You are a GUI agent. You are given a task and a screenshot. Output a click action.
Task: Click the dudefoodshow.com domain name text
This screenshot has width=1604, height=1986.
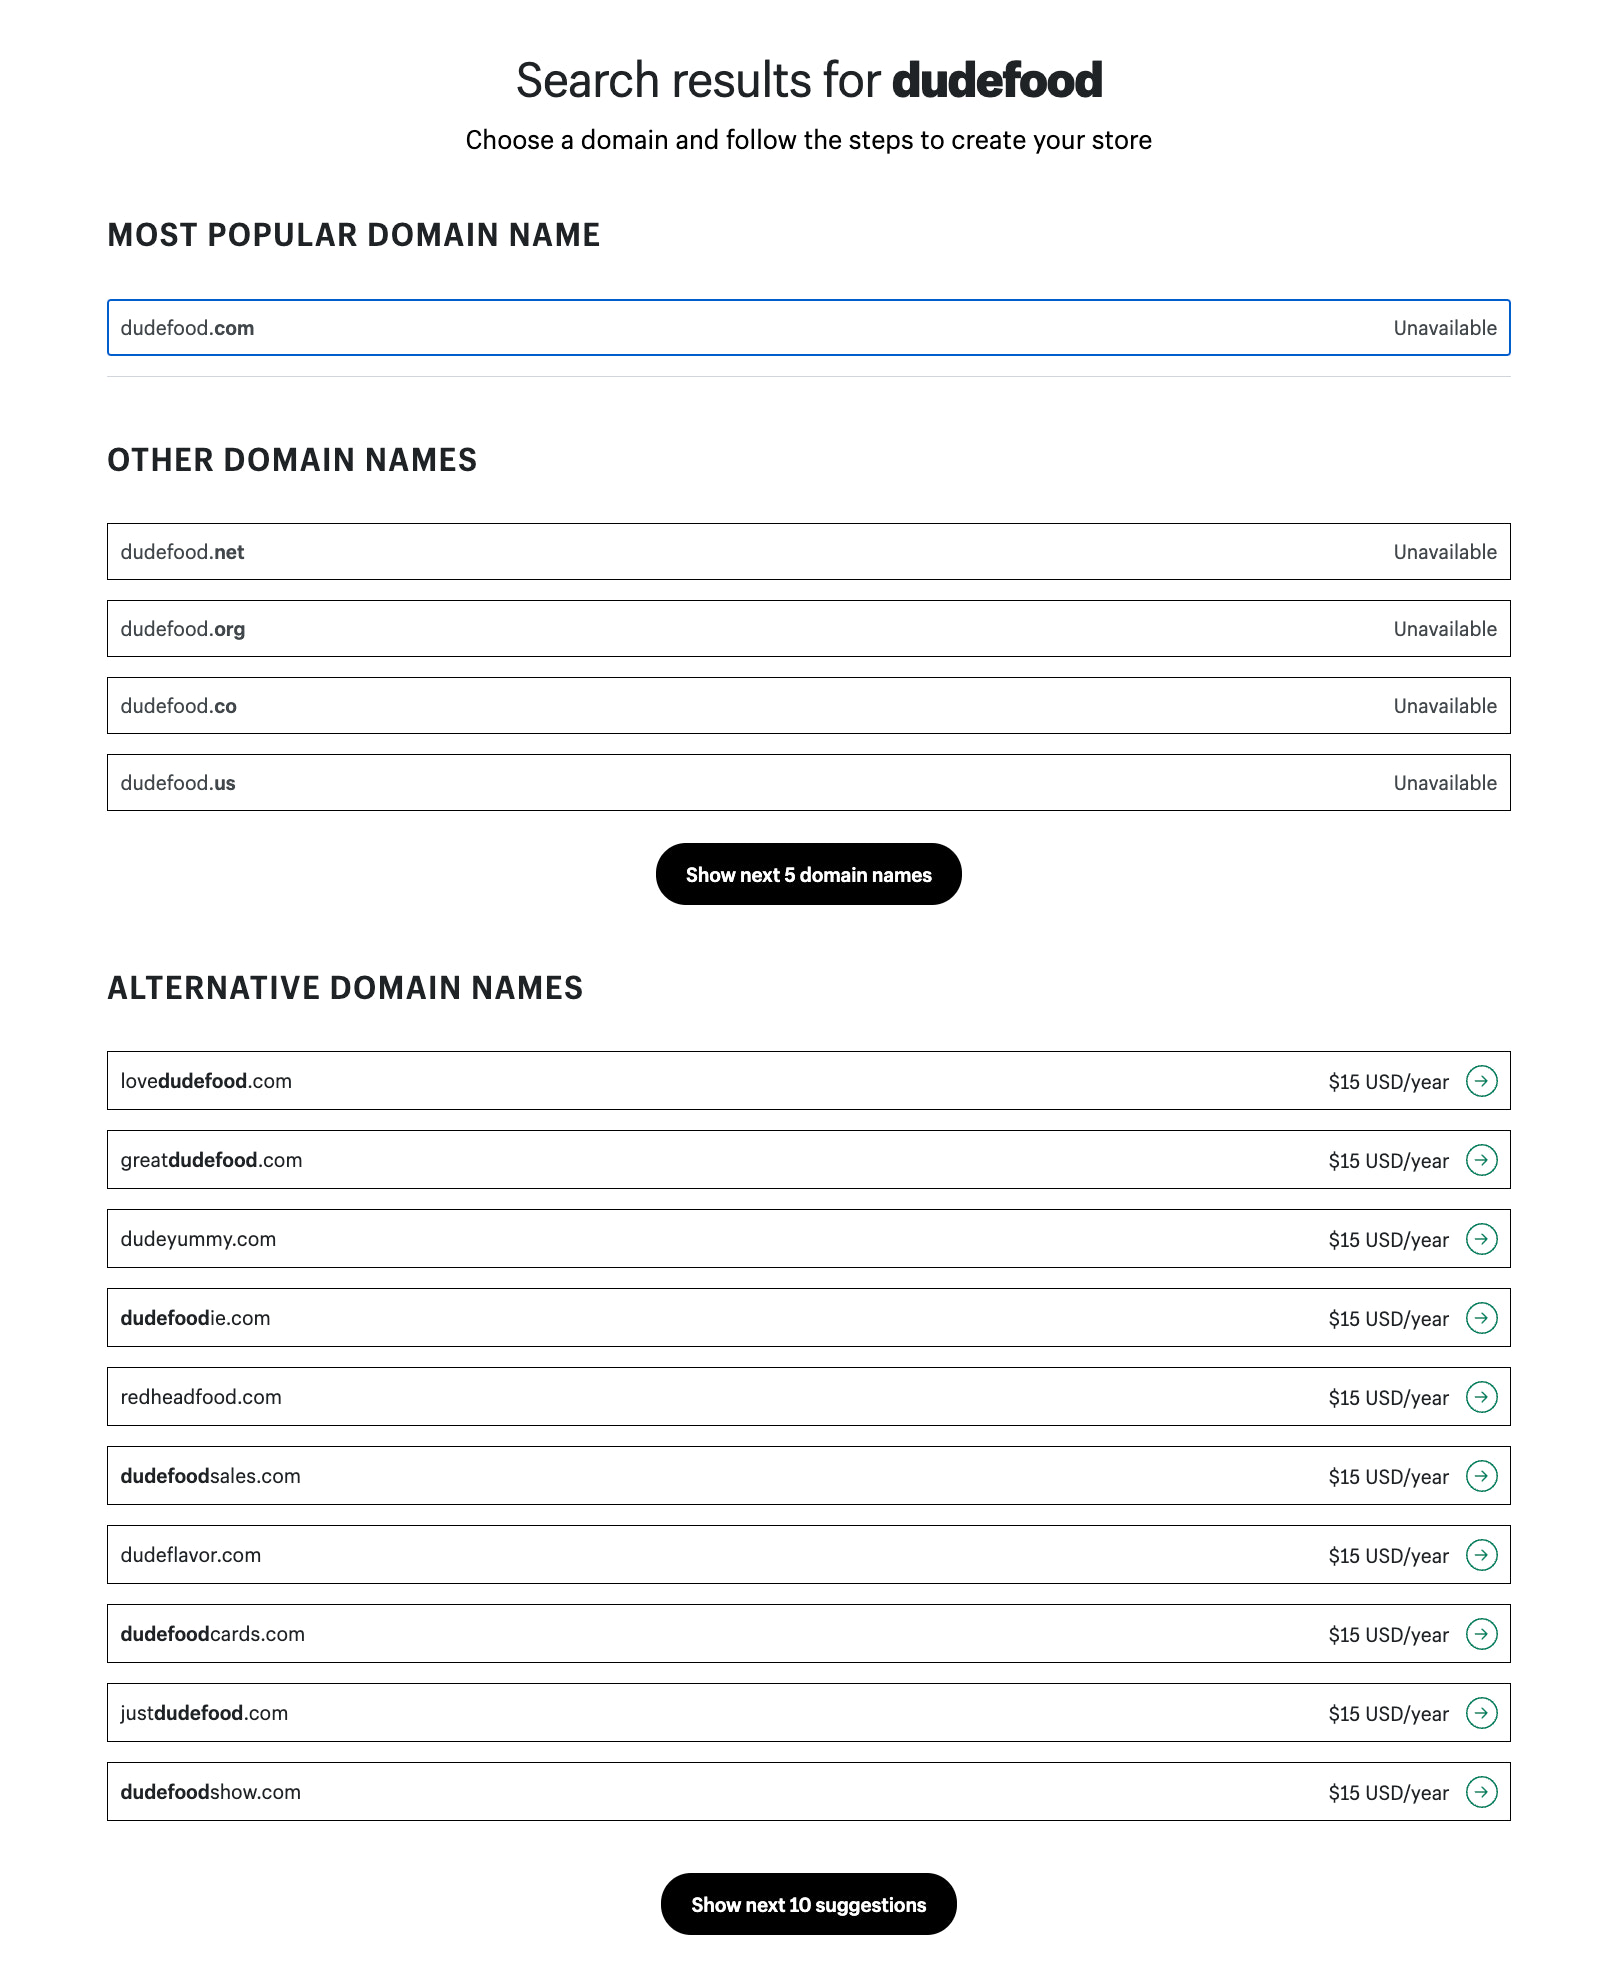[210, 1792]
